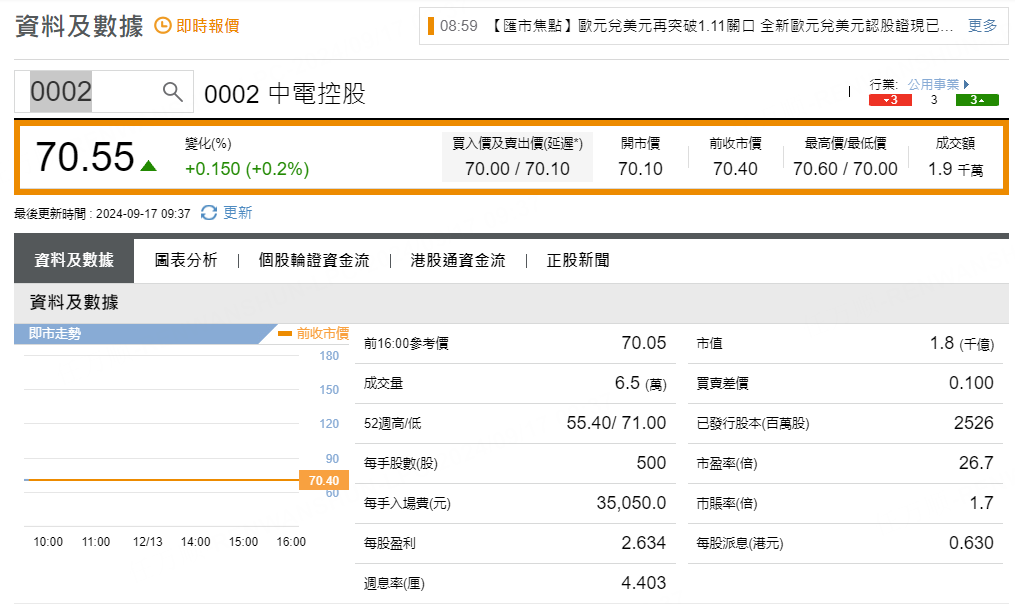Click the 每手入場費 value 35,050.0
Screen dimensions: 1015x604
(x=631, y=503)
